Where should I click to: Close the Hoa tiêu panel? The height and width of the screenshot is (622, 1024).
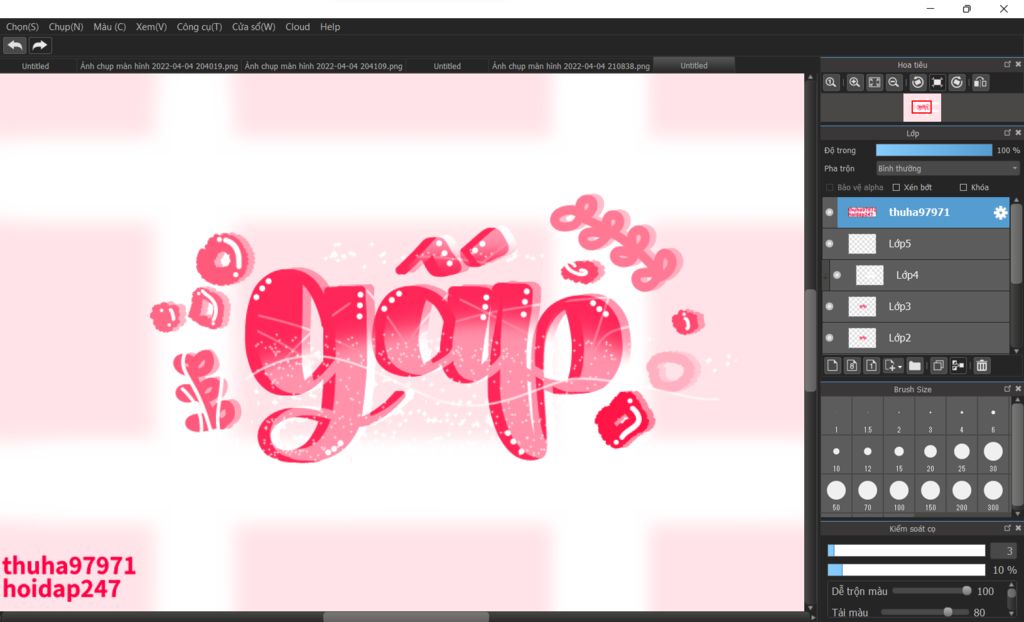tap(1017, 65)
